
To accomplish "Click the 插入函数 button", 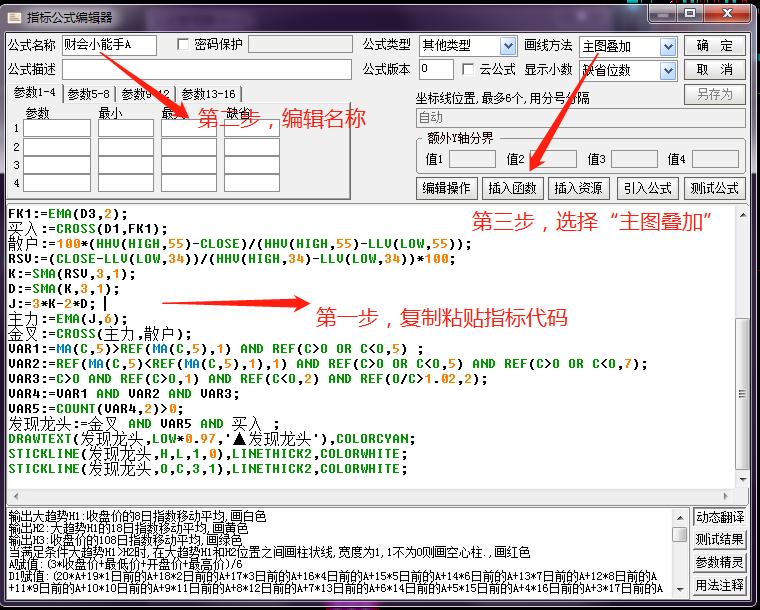I will (513, 188).
